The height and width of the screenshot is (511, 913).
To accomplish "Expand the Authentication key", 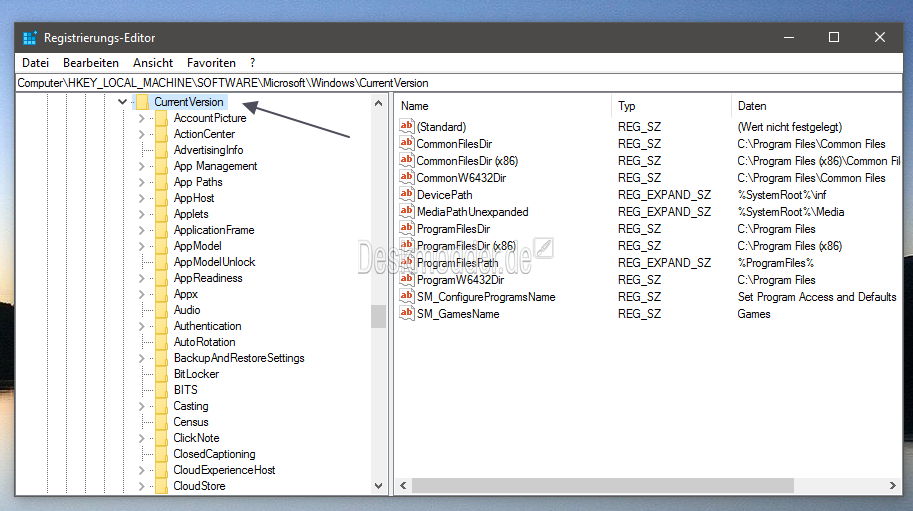I will pyautogui.click(x=141, y=326).
